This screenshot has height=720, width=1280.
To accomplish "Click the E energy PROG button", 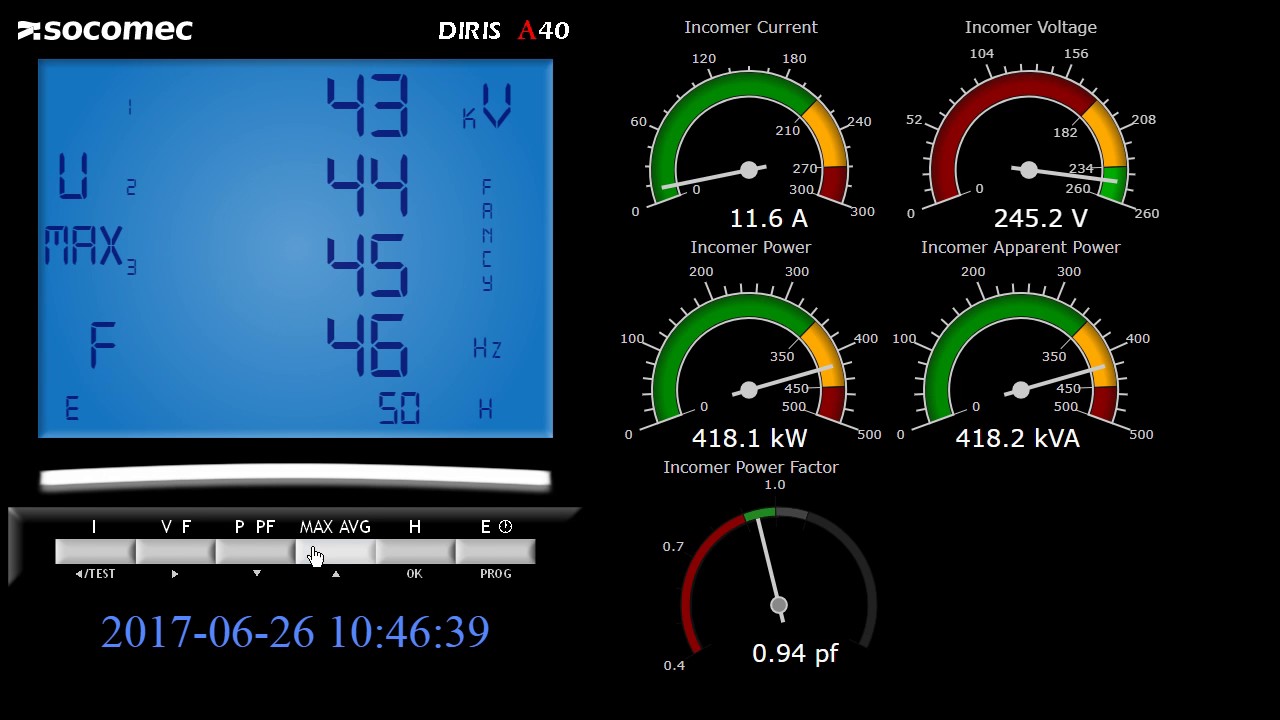I will pyautogui.click(x=495, y=551).
